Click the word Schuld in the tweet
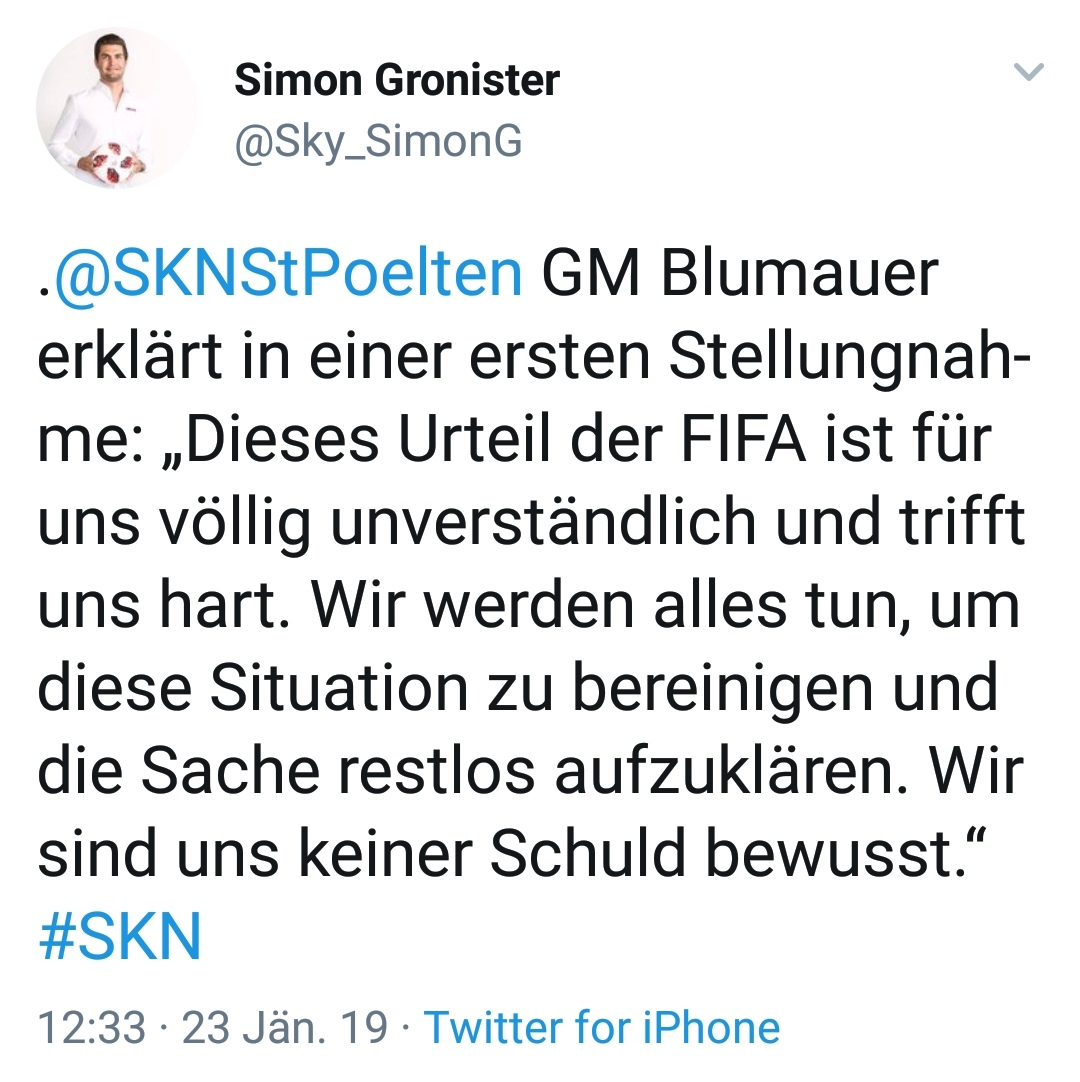This screenshot has width=1080, height=1082. pos(589,854)
